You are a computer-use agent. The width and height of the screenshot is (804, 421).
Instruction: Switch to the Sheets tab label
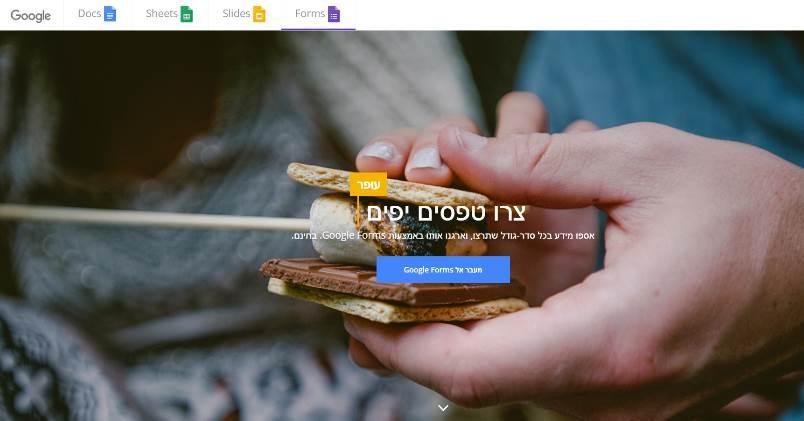click(x=162, y=14)
